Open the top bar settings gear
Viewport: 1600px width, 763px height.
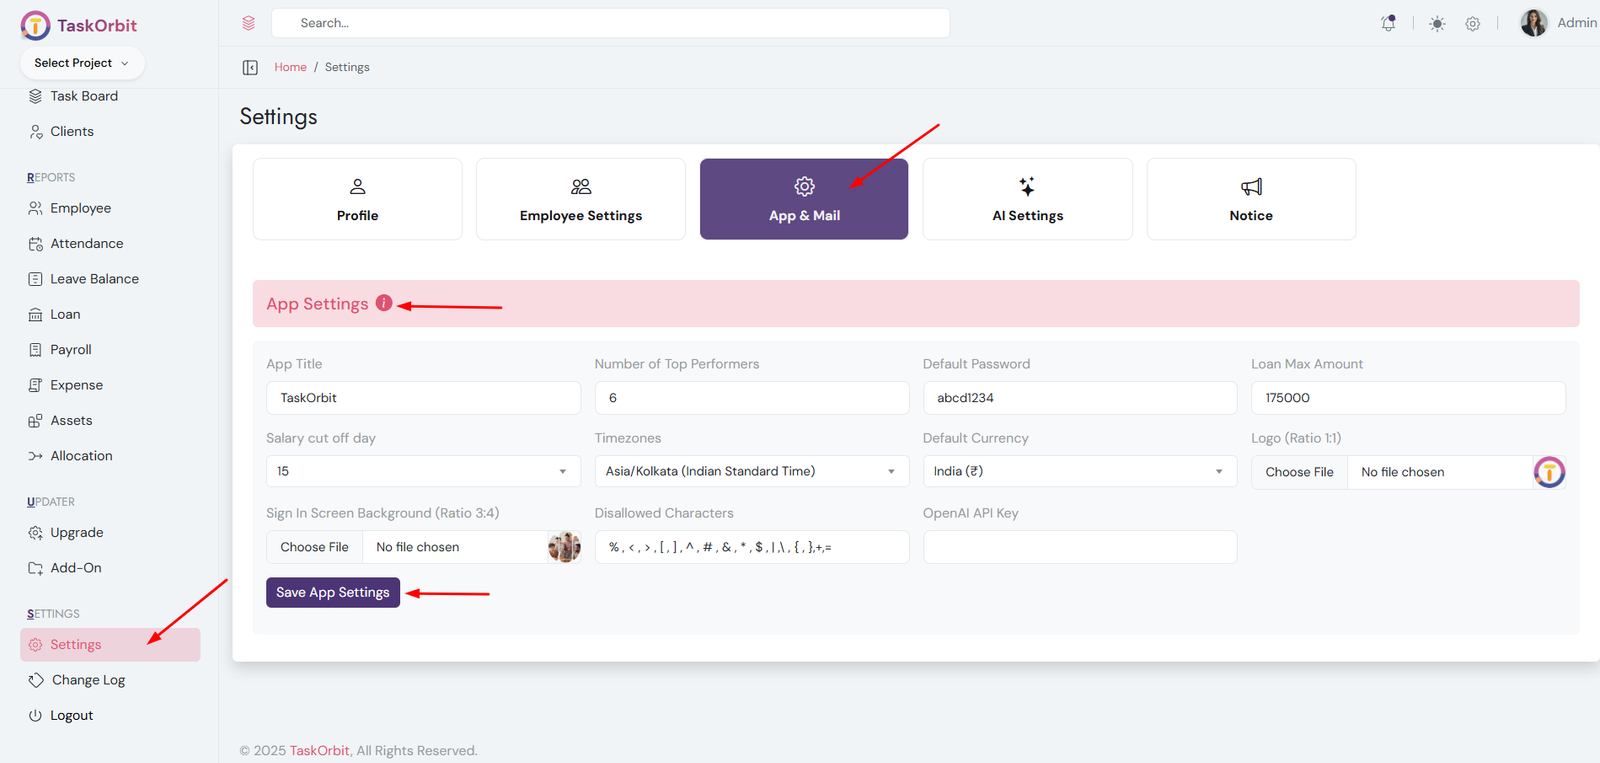click(1473, 24)
